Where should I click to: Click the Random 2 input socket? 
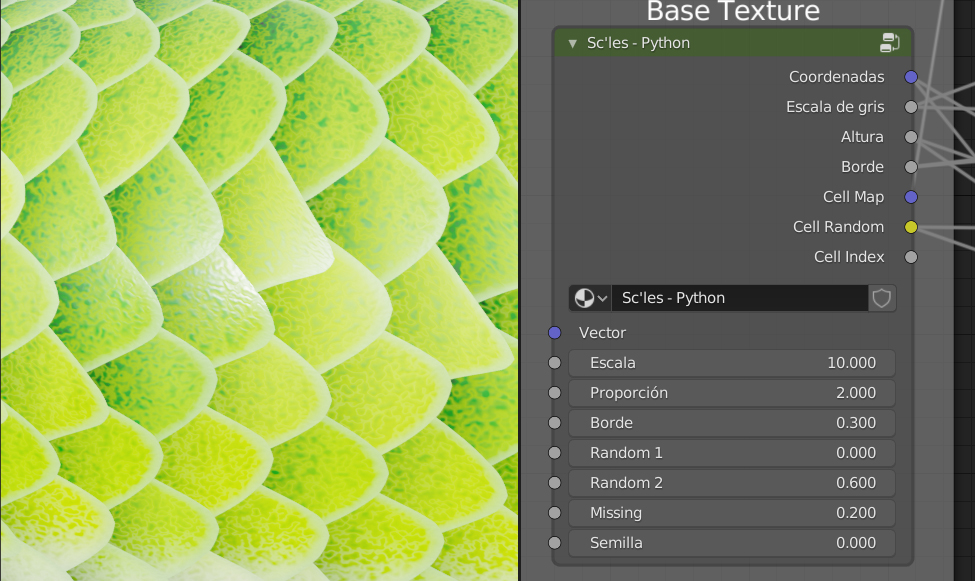pos(555,483)
